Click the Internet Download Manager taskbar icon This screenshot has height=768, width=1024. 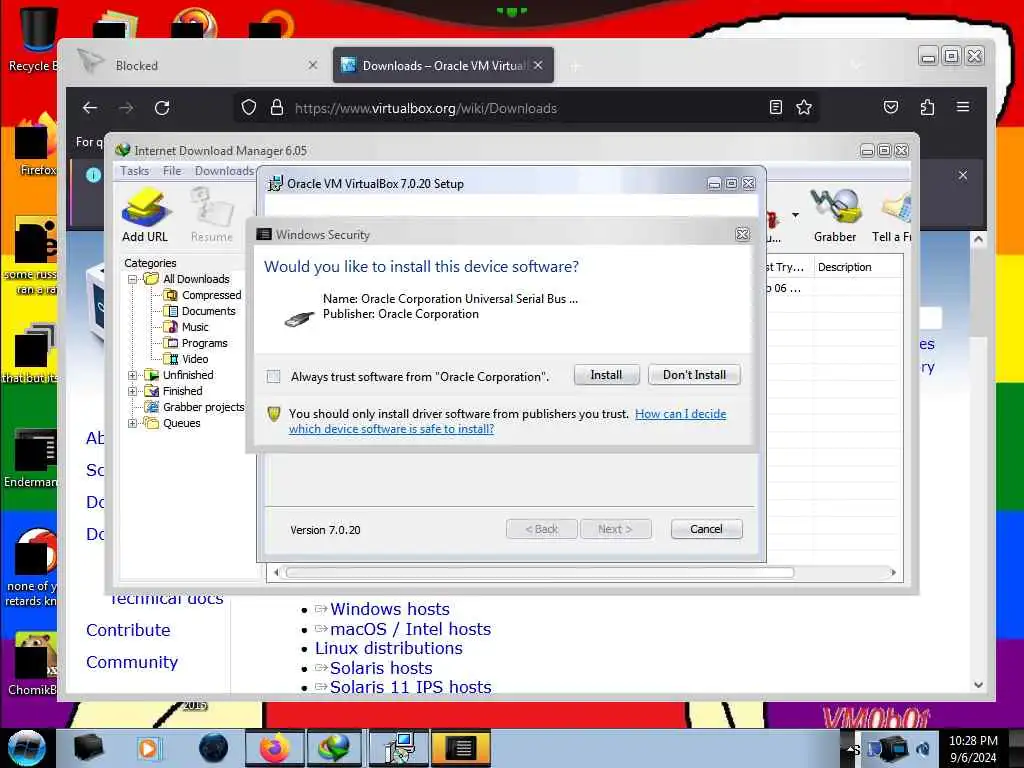point(334,748)
